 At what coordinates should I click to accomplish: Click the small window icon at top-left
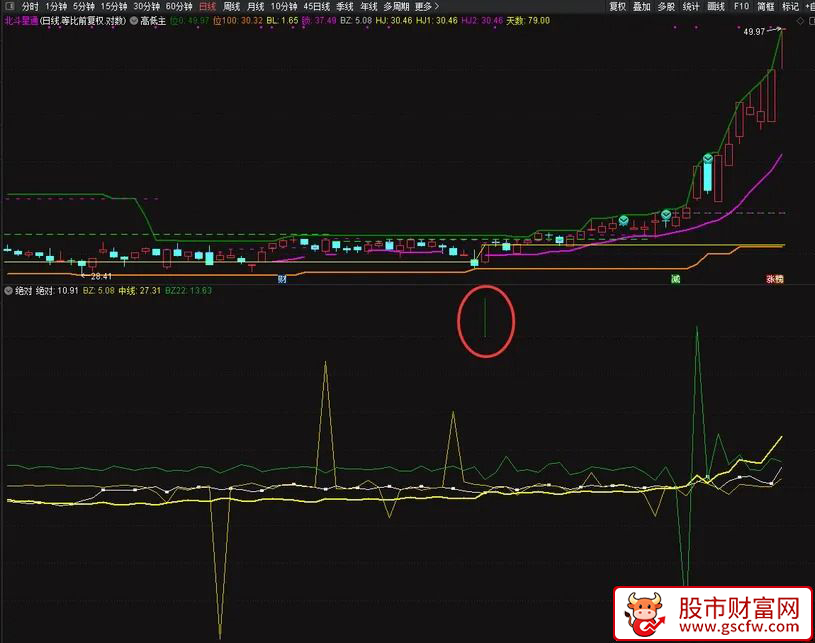[x=10, y=6]
